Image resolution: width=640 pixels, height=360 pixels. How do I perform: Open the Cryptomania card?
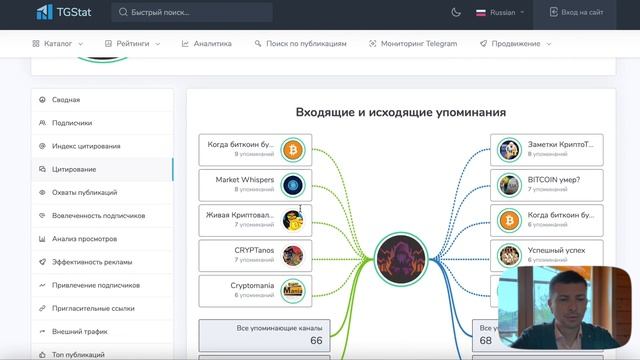[255, 291]
